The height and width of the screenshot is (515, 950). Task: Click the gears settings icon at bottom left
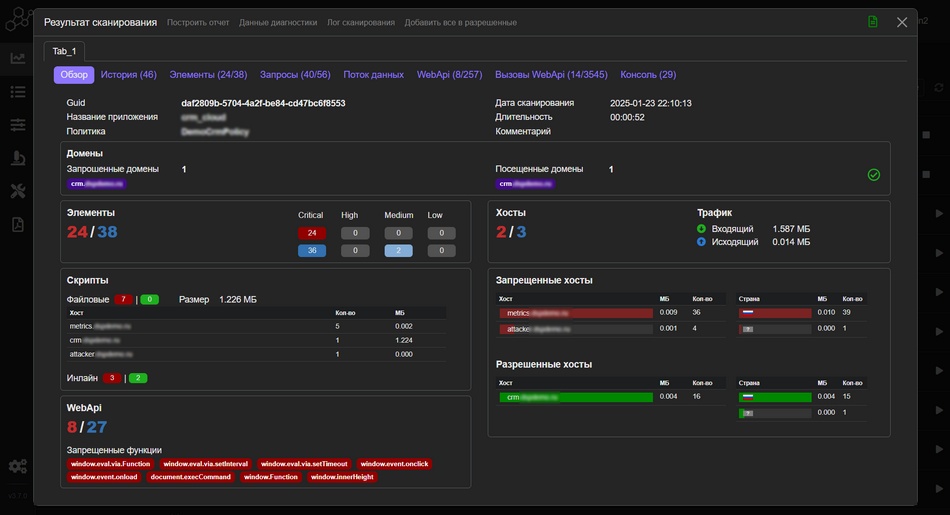coord(18,466)
